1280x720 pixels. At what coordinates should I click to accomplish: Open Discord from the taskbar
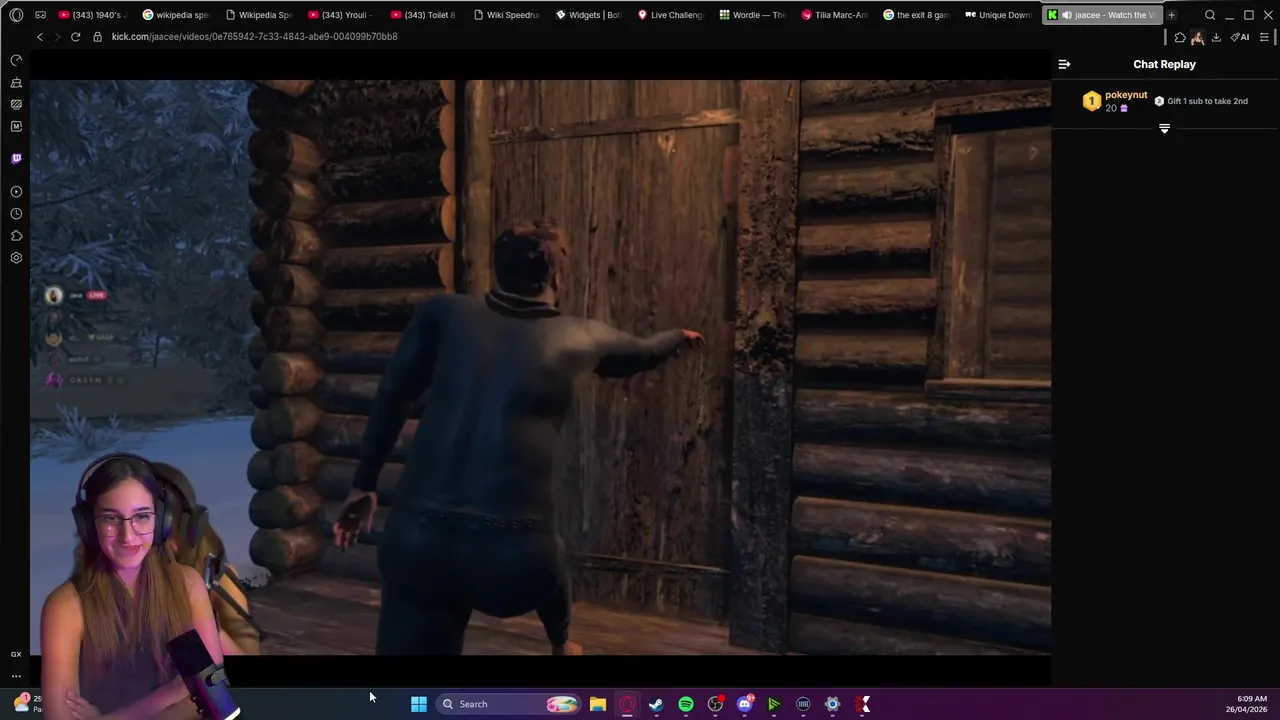coord(744,704)
